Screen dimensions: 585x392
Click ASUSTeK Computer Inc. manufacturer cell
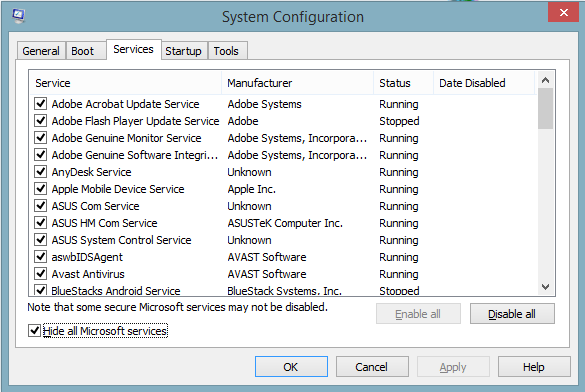click(x=285, y=223)
